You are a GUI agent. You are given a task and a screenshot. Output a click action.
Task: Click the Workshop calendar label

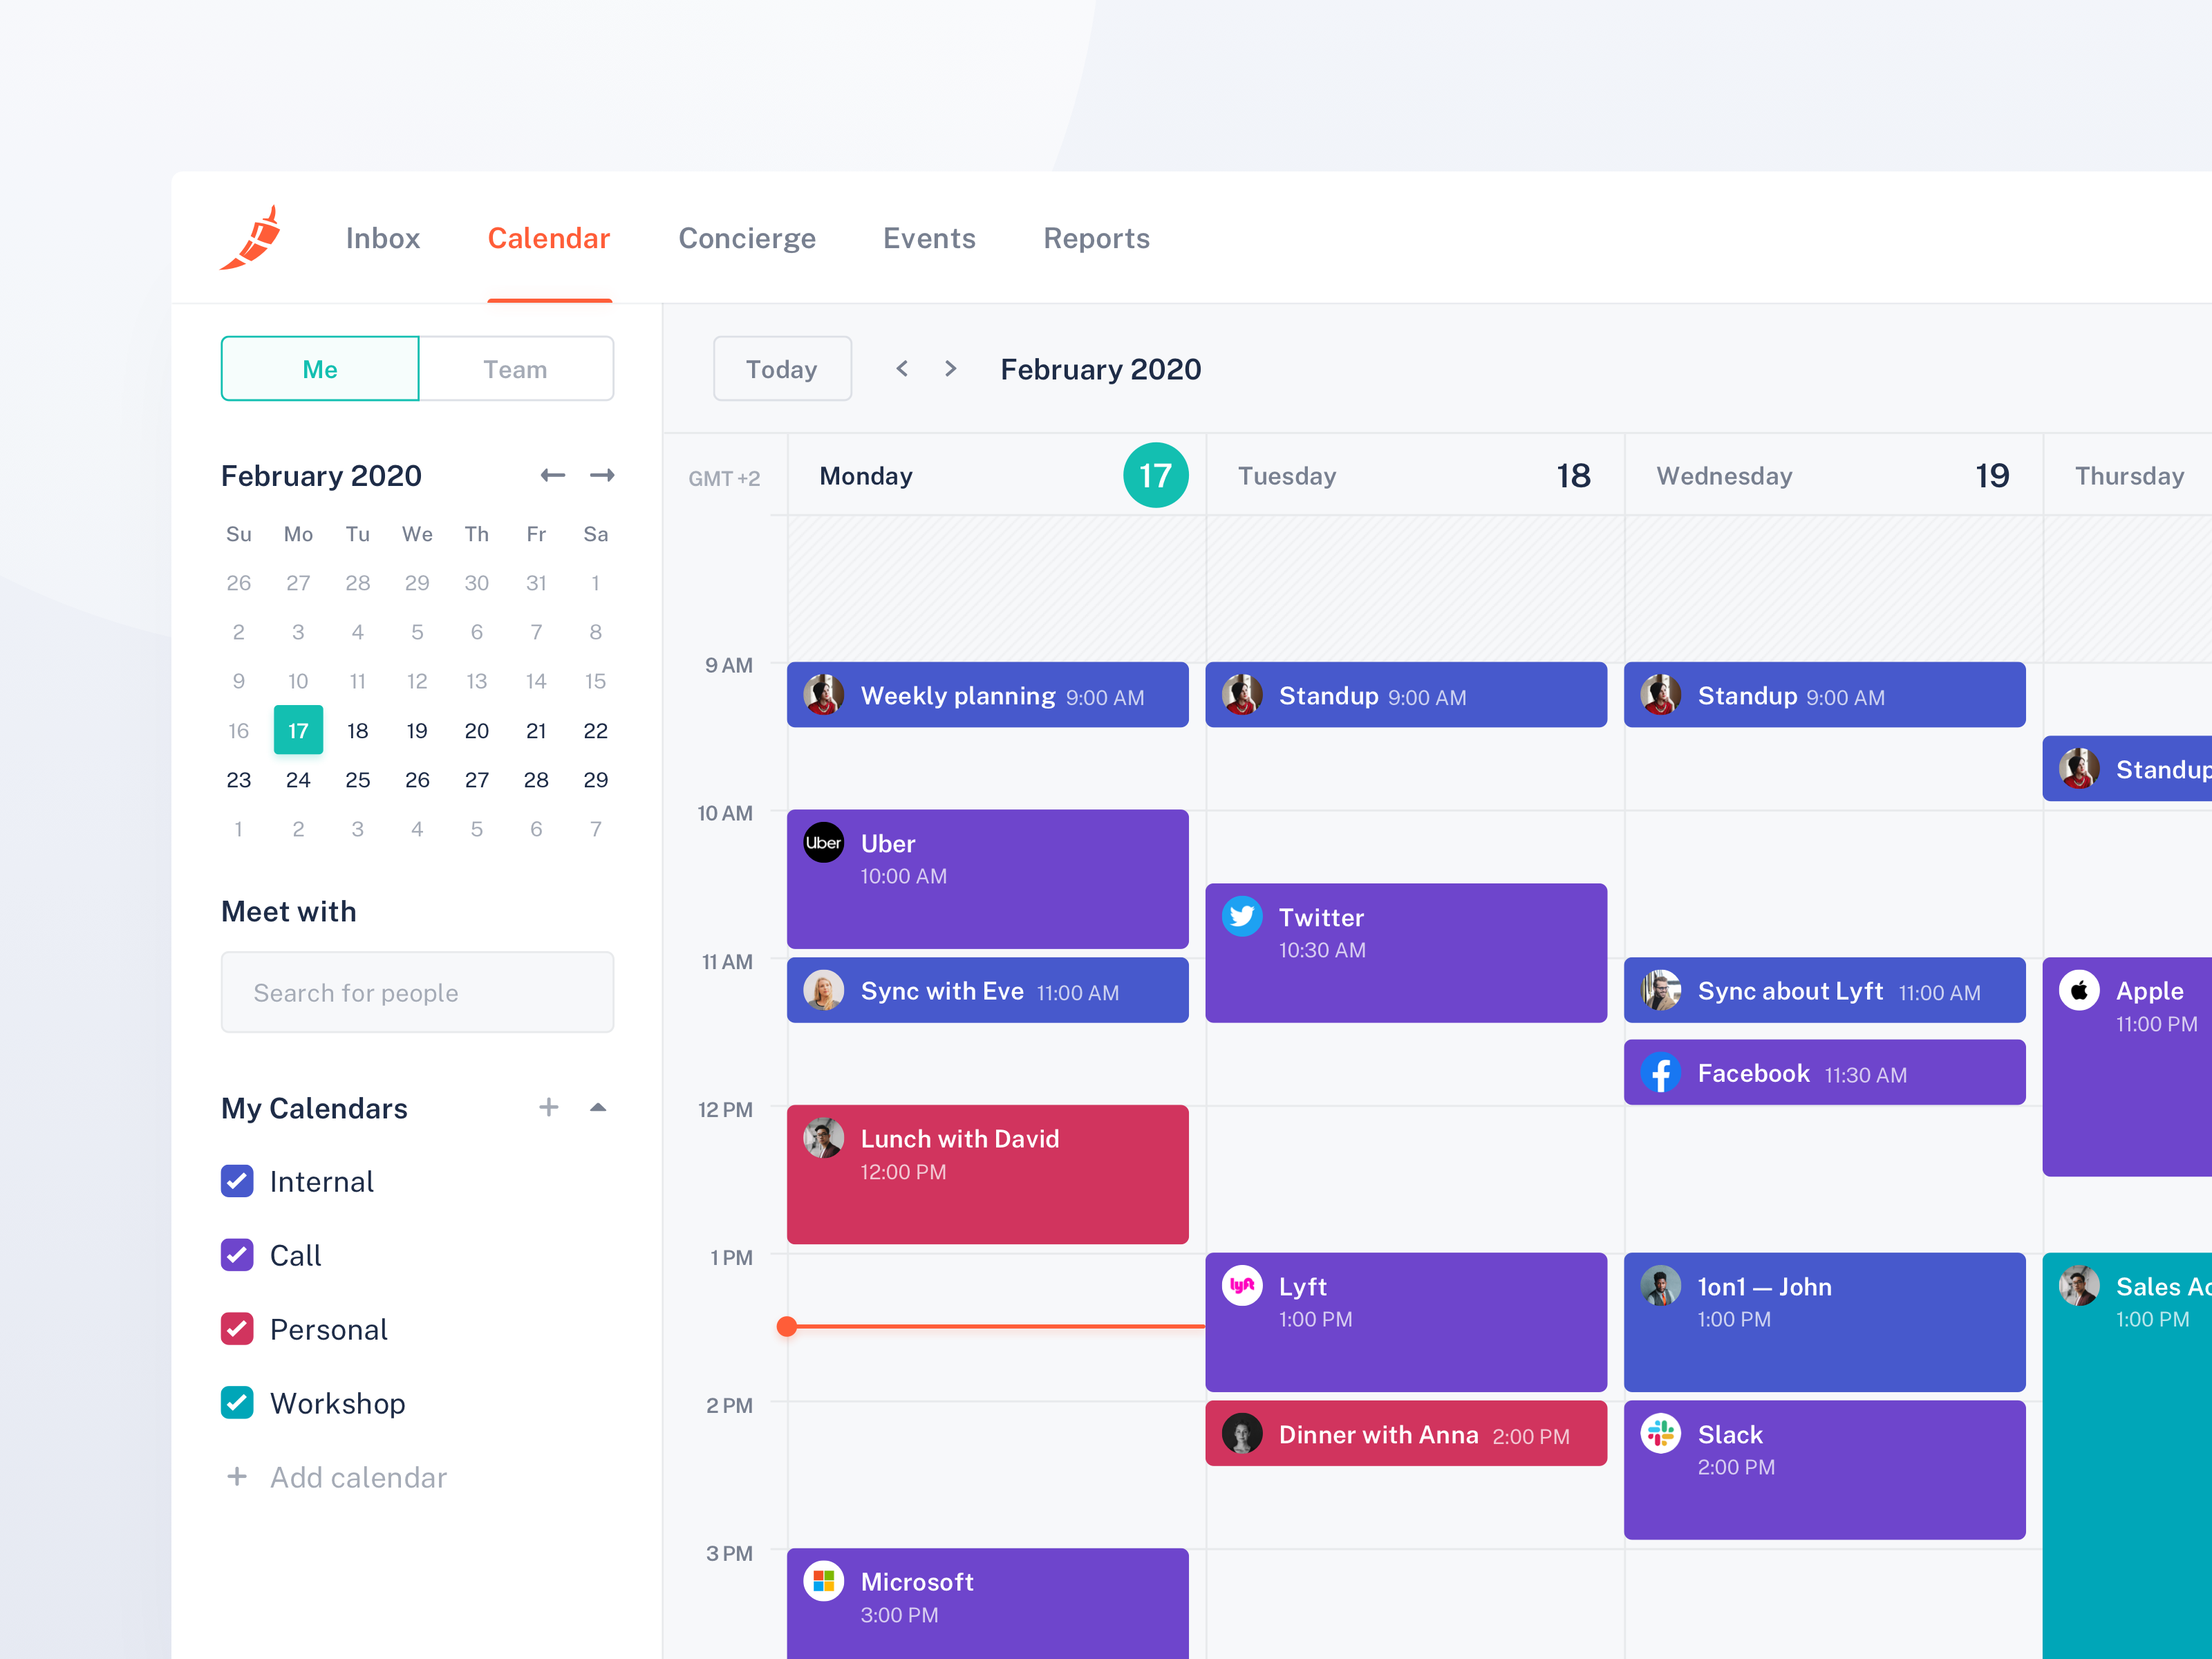338,1403
